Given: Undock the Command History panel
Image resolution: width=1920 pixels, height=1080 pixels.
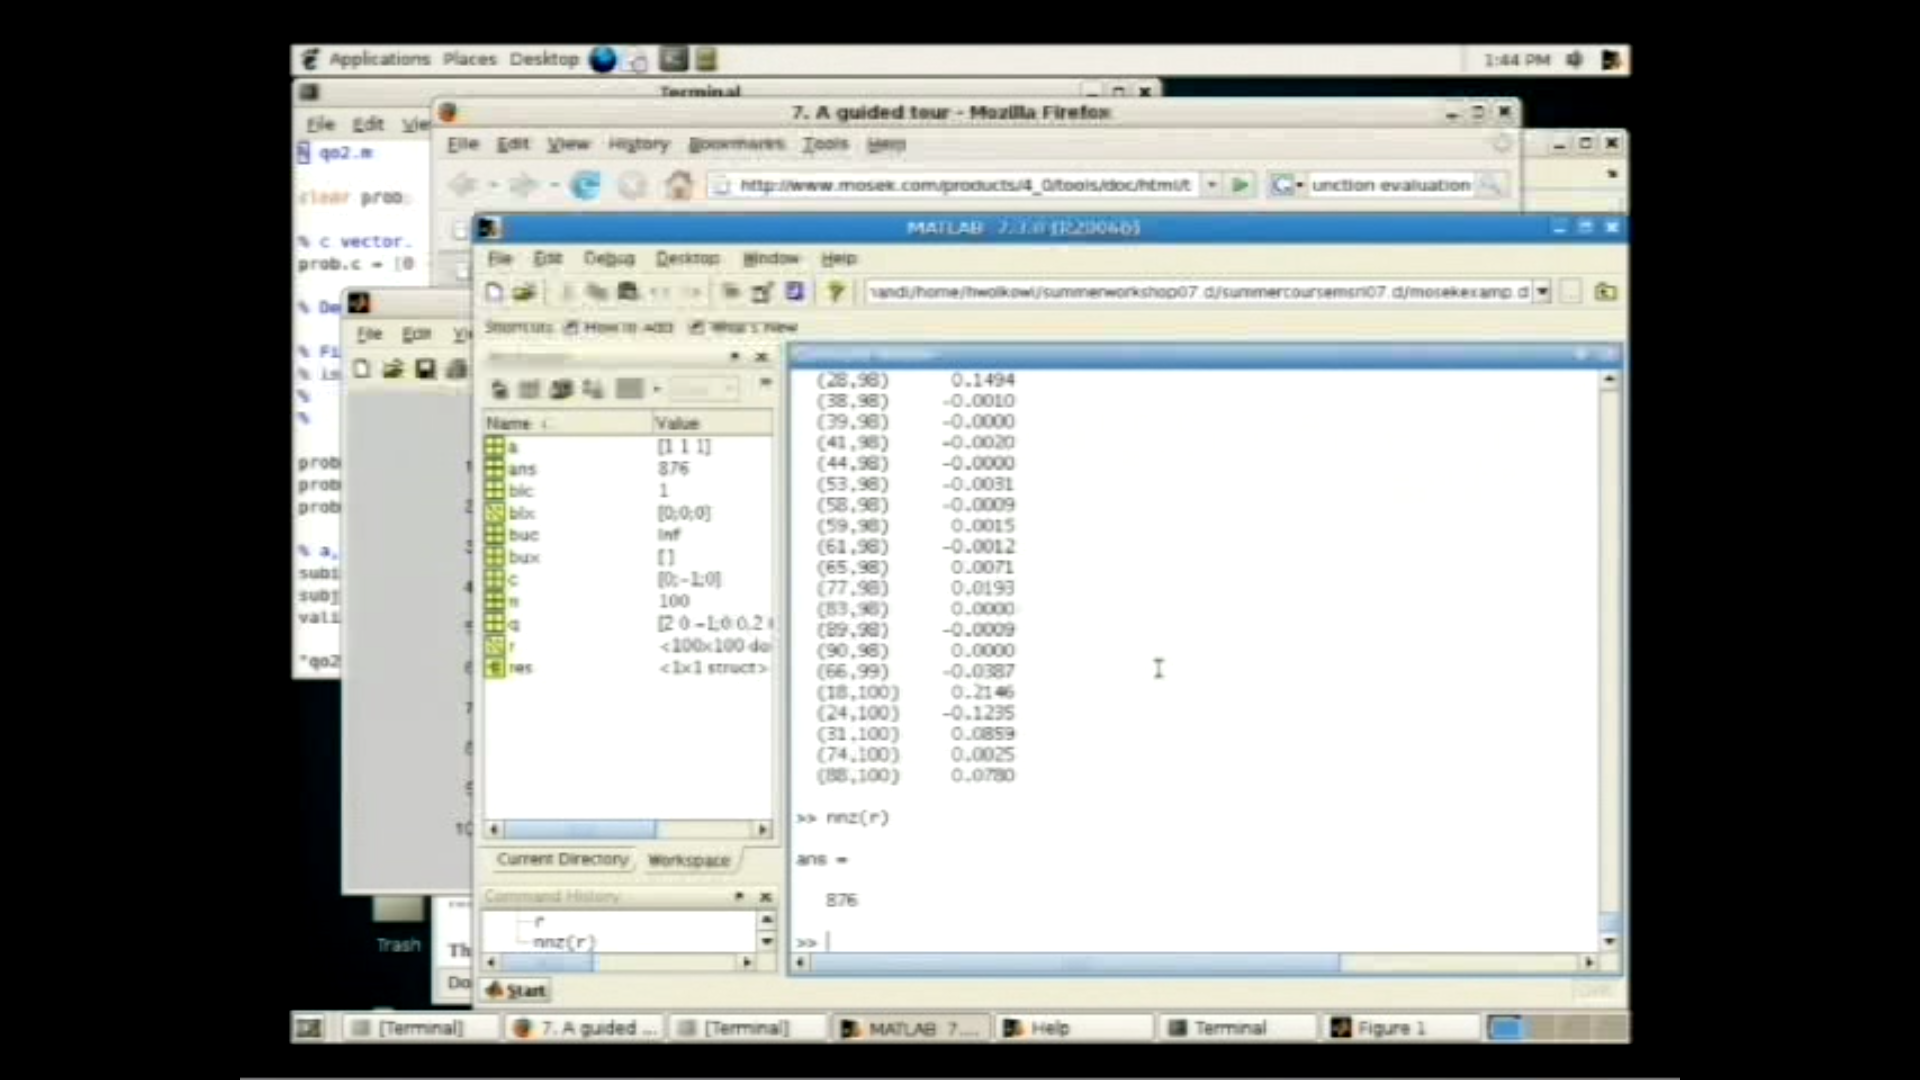Looking at the screenshot, I should click(x=739, y=896).
